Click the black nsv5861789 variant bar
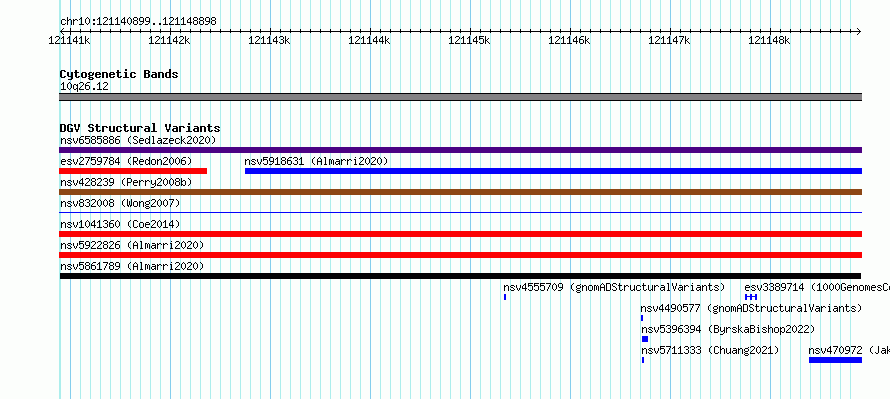This screenshot has width=890, height=399. 460,276
